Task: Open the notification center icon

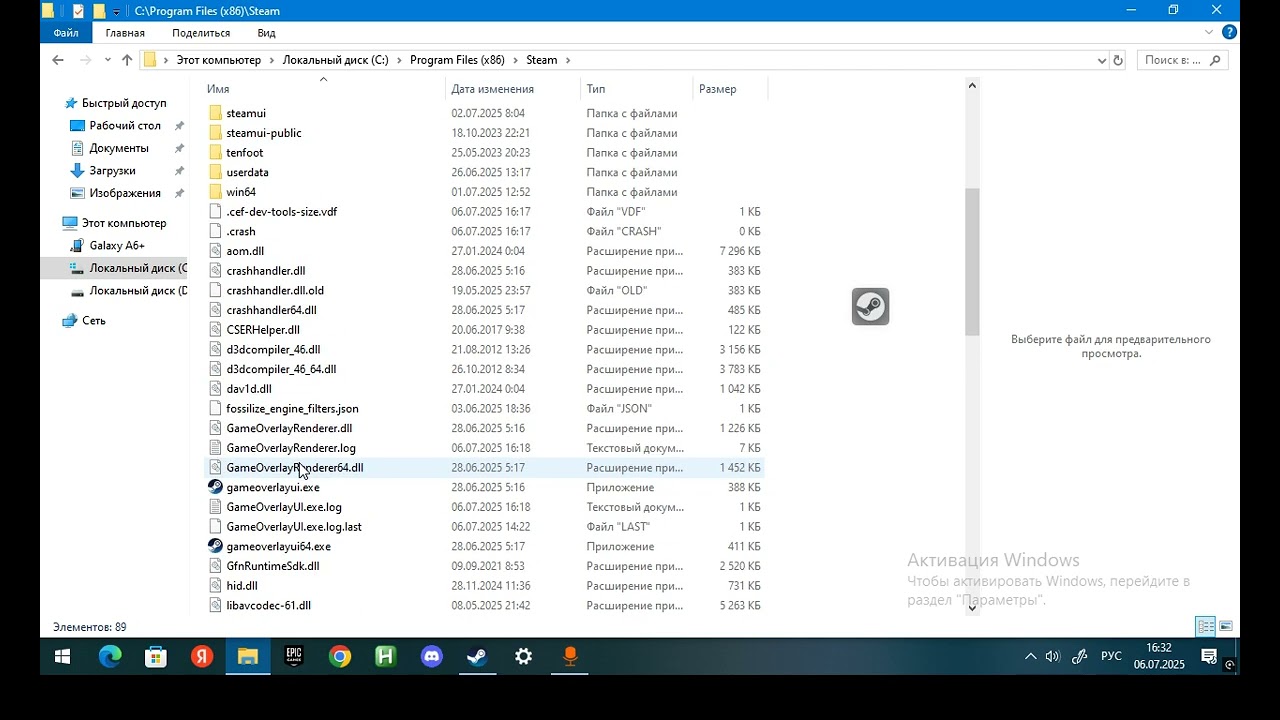Action: [x=1209, y=657]
